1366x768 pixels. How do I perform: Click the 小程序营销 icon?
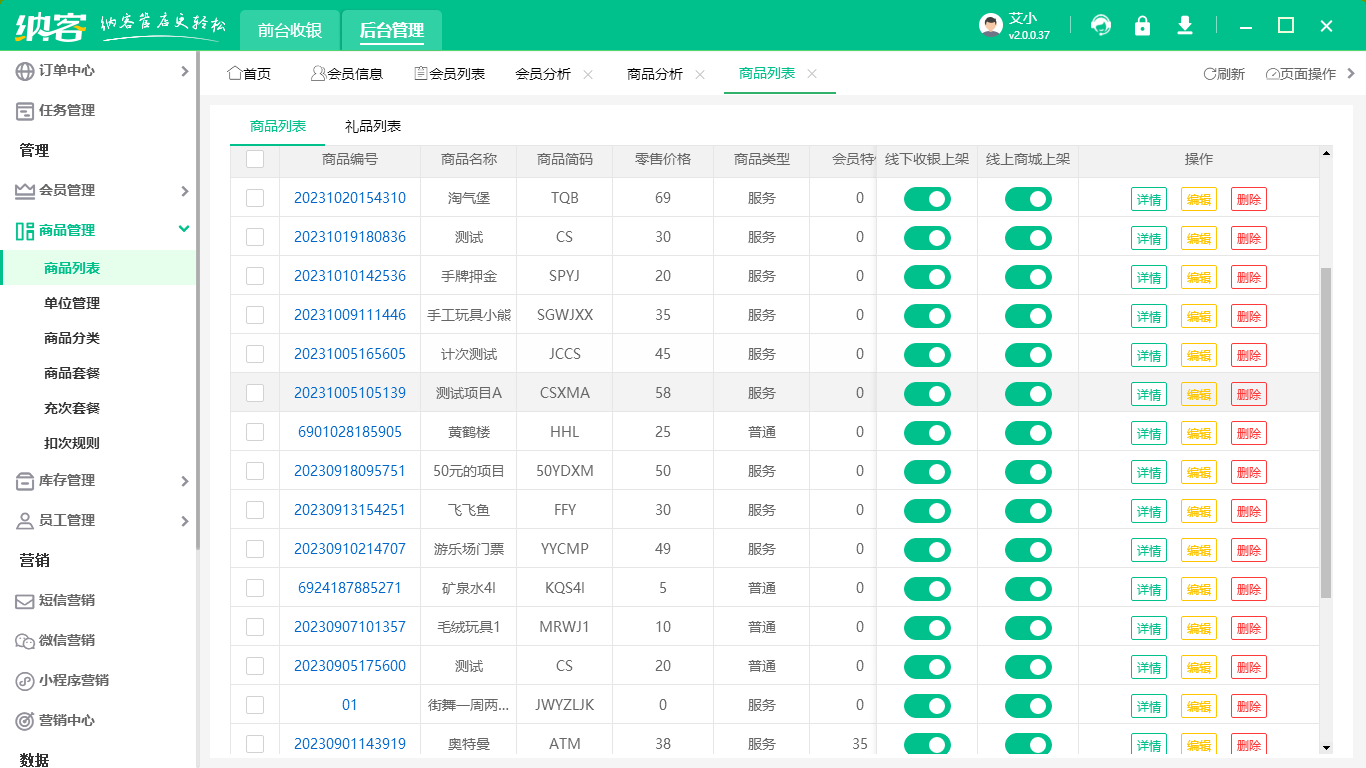point(25,681)
